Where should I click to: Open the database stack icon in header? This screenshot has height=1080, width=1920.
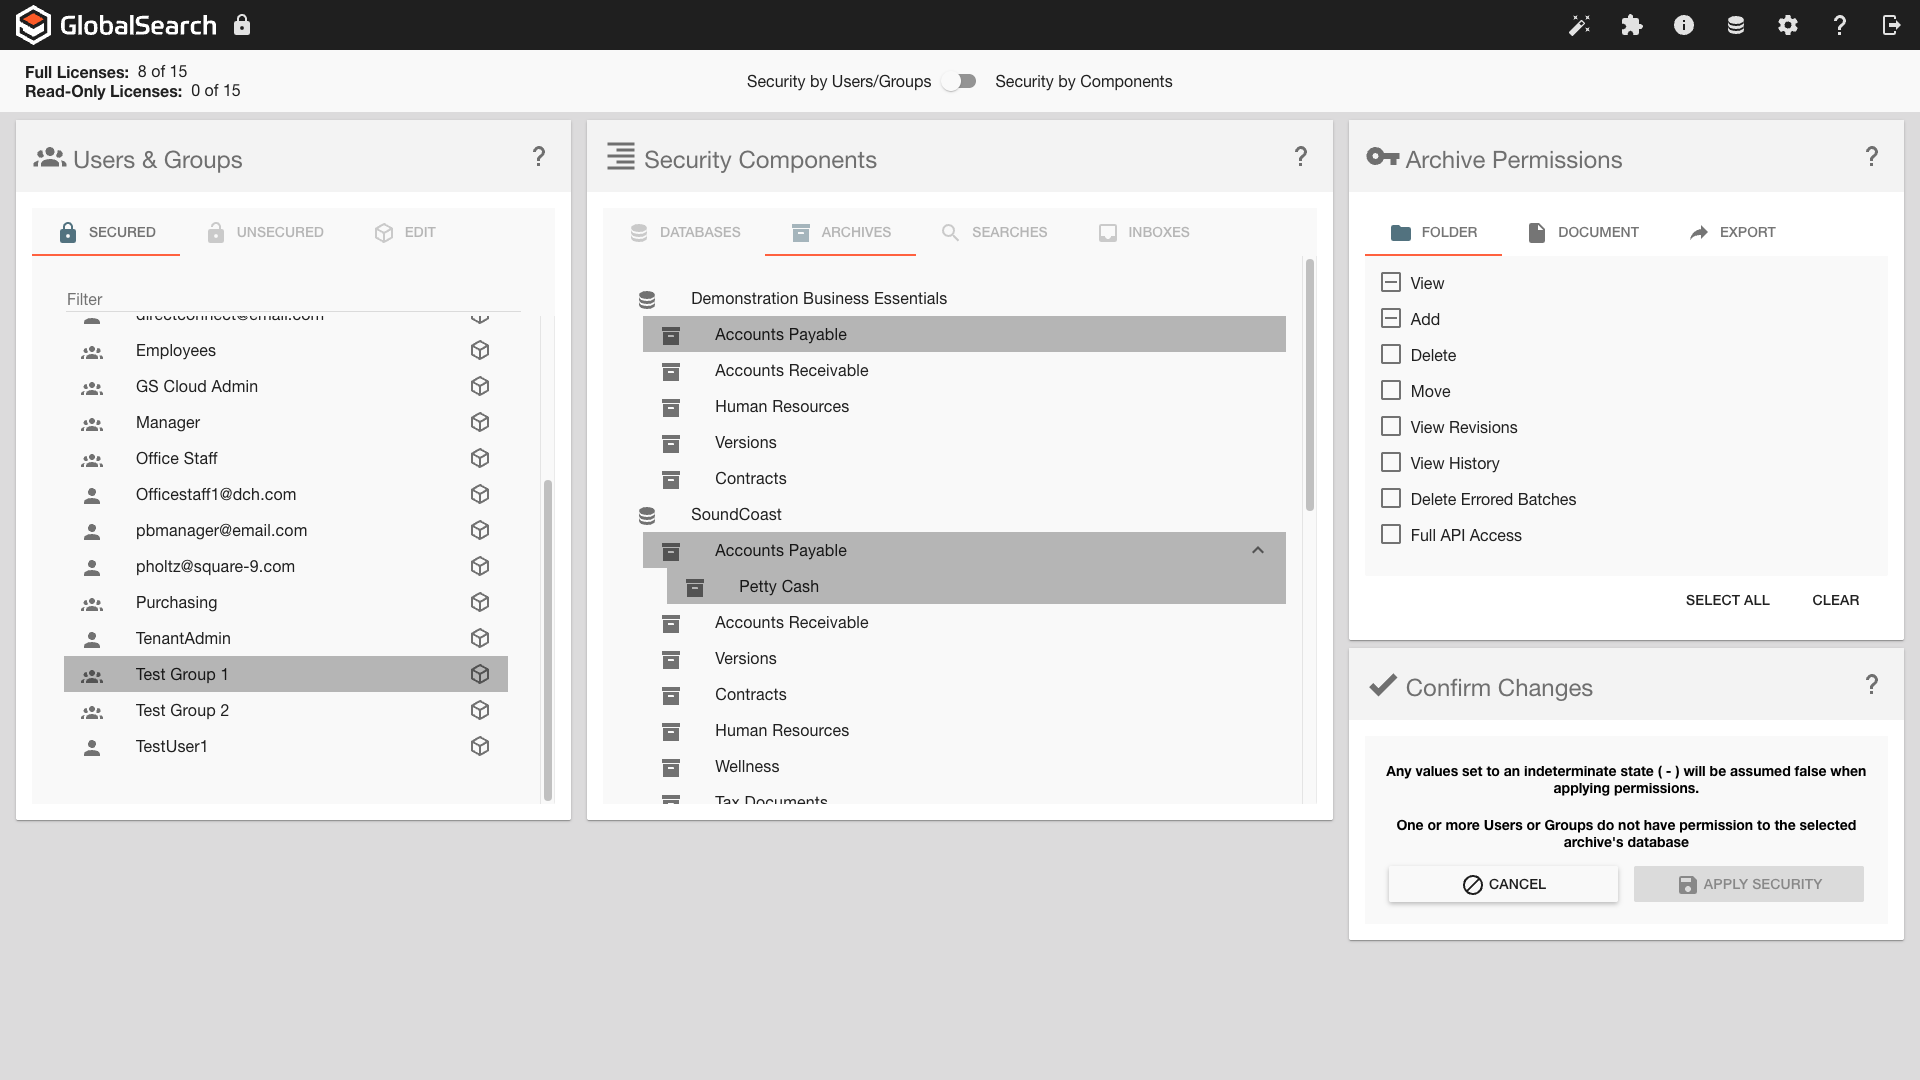(x=1736, y=25)
